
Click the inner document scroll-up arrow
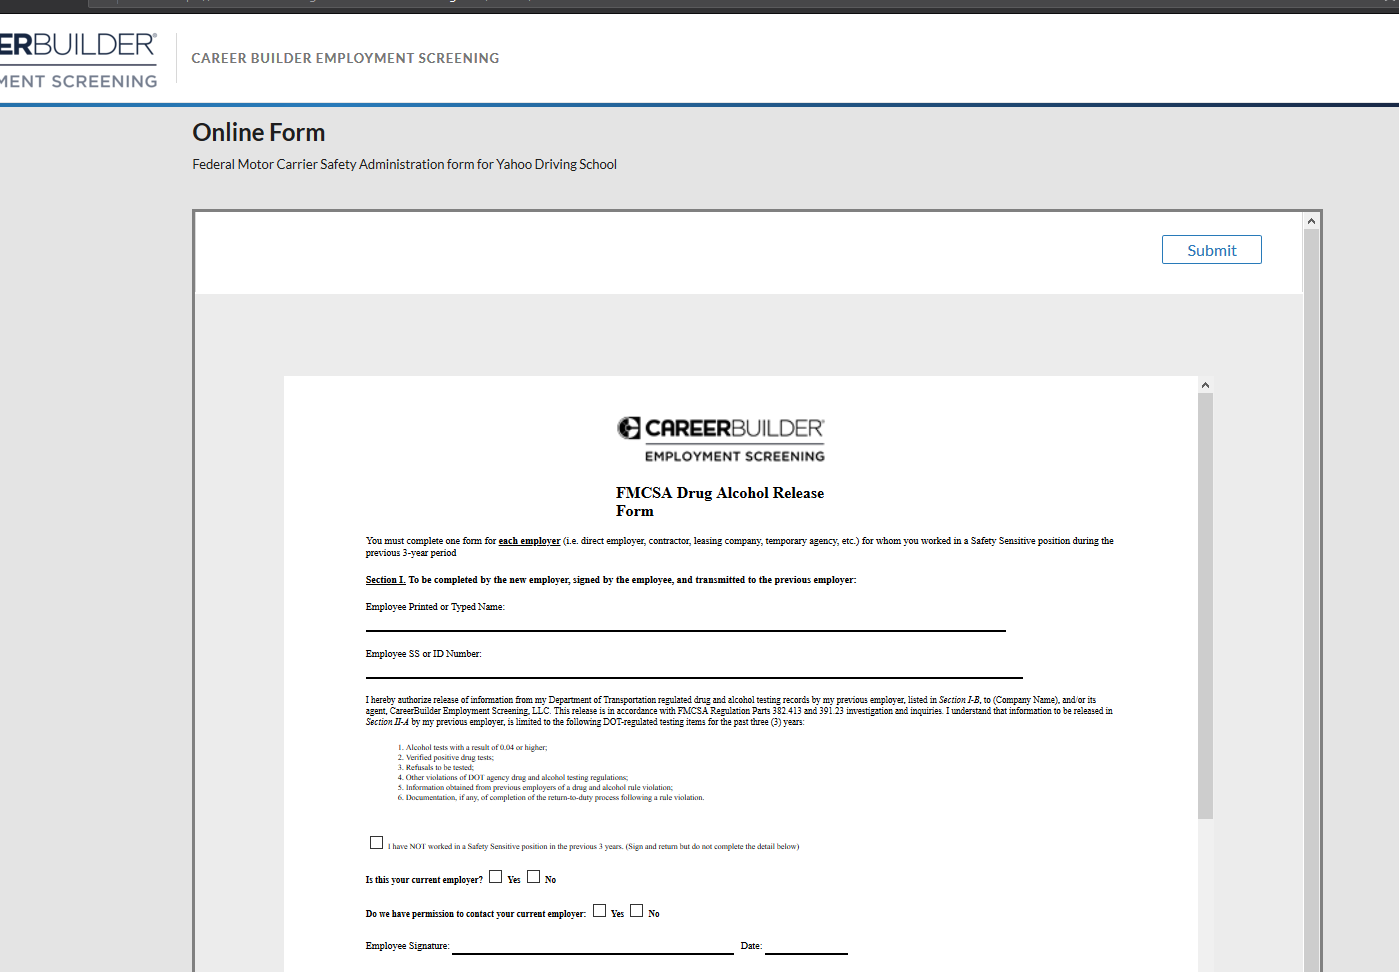pyautogui.click(x=1205, y=385)
